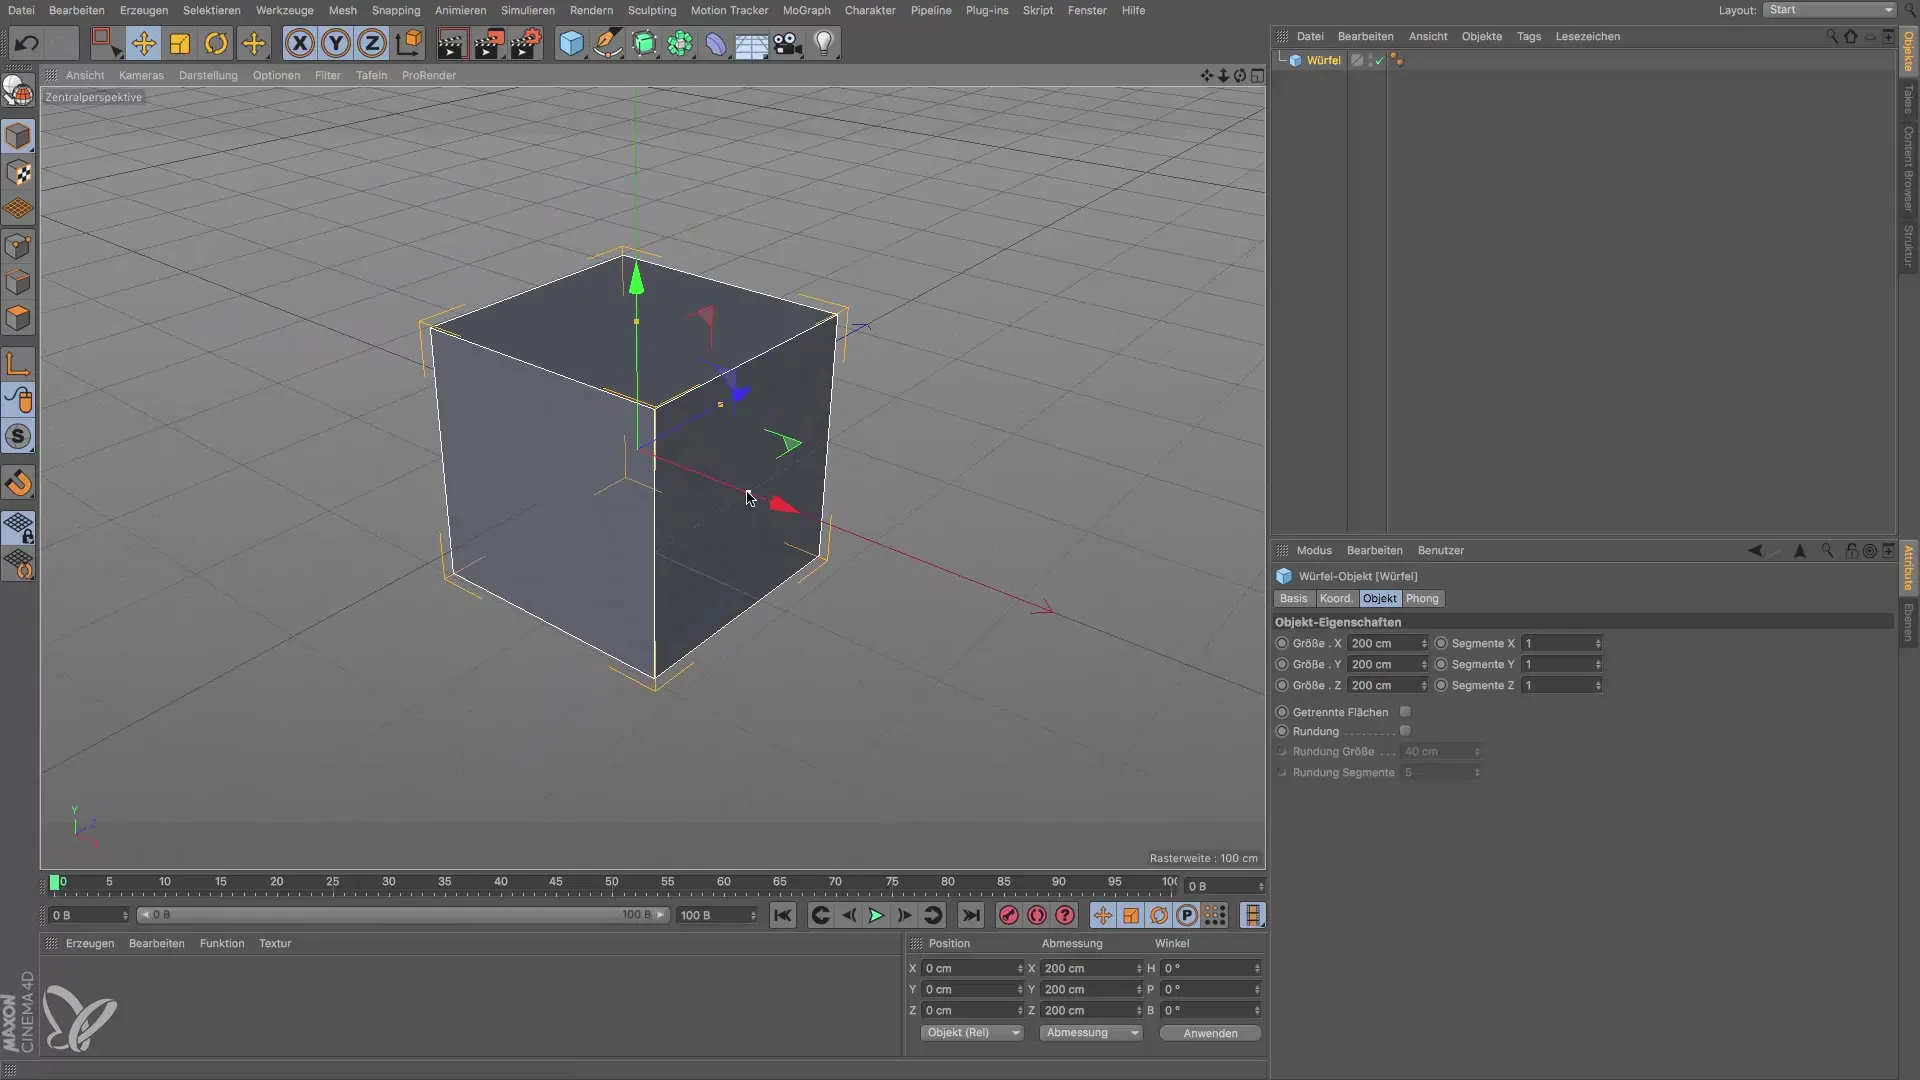Toggle autokeying red button

point(1037,915)
